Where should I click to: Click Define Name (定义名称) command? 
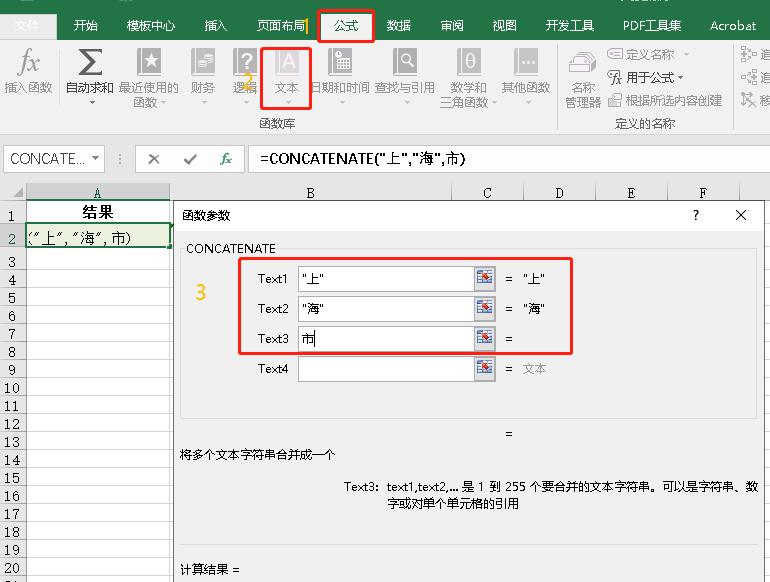pyautogui.click(x=641, y=54)
